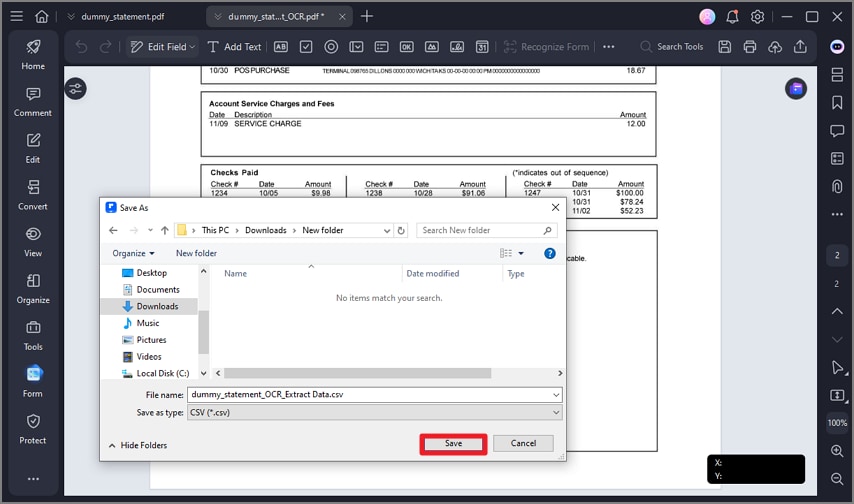The height and width of the screenshot is (504, 854).
Task: Open the Convert tool in sidebar
Action: 33,196
